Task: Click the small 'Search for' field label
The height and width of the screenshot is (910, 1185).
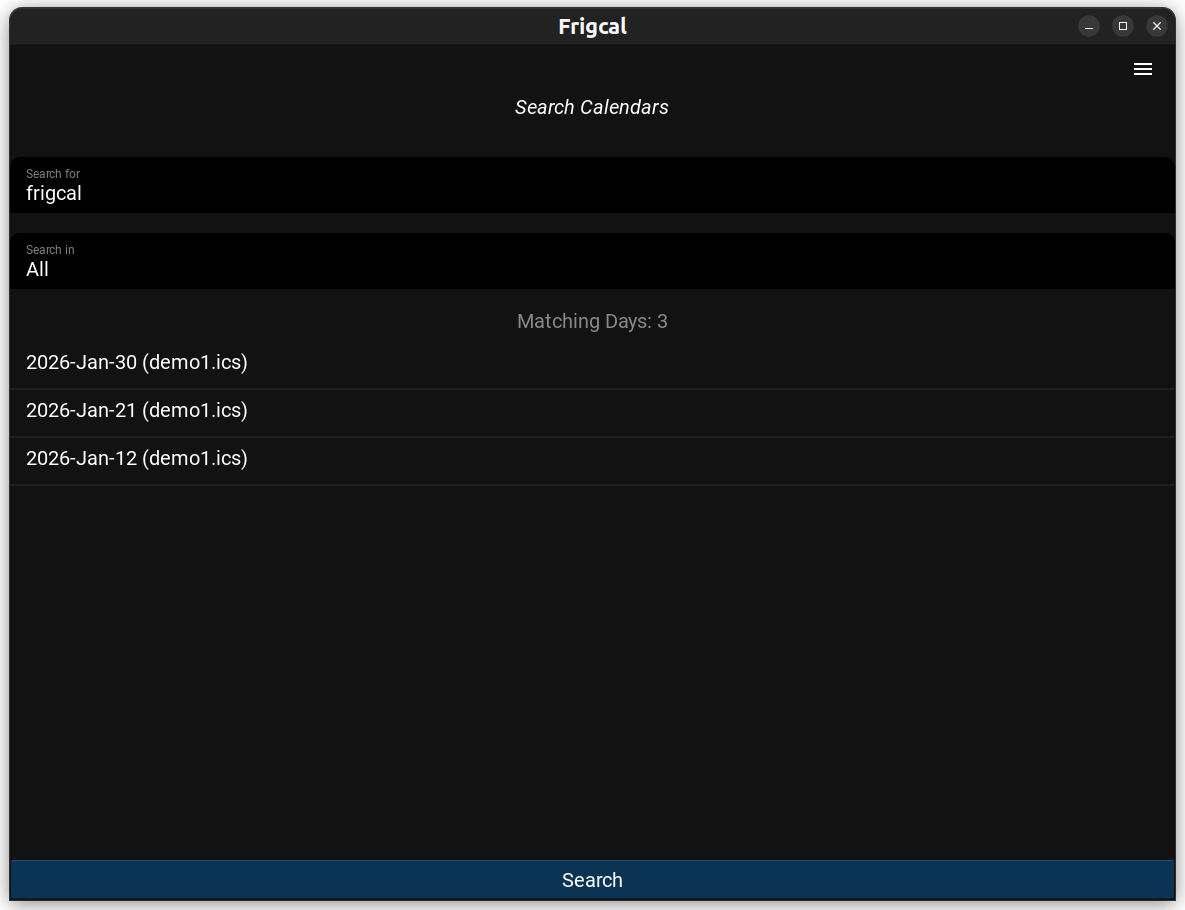Action: point(53,174)
